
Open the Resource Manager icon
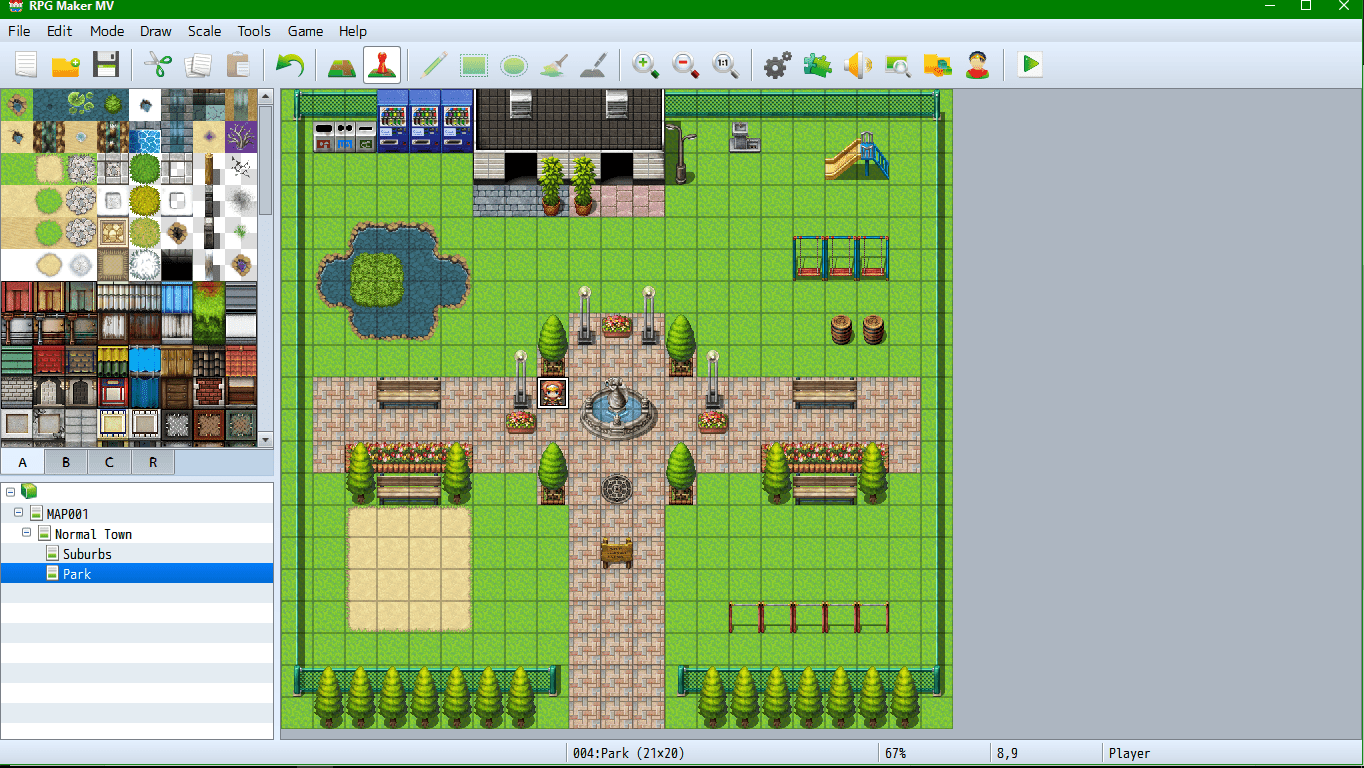click(938, 65)
